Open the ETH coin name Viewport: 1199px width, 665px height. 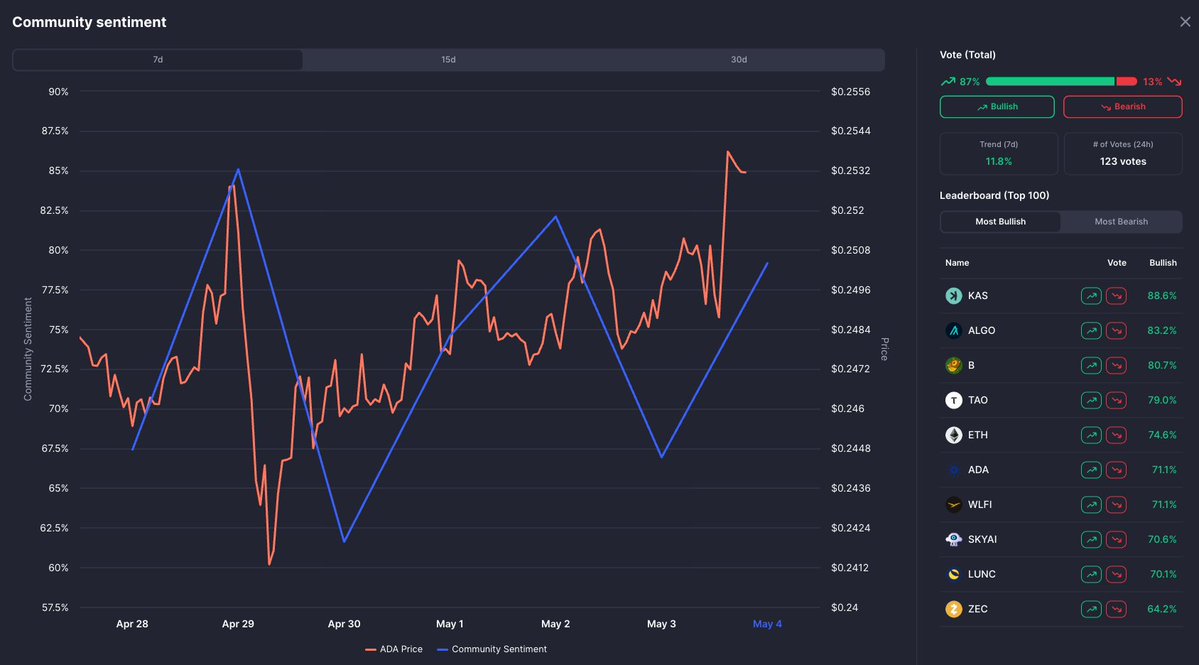[x=978, y=435]
